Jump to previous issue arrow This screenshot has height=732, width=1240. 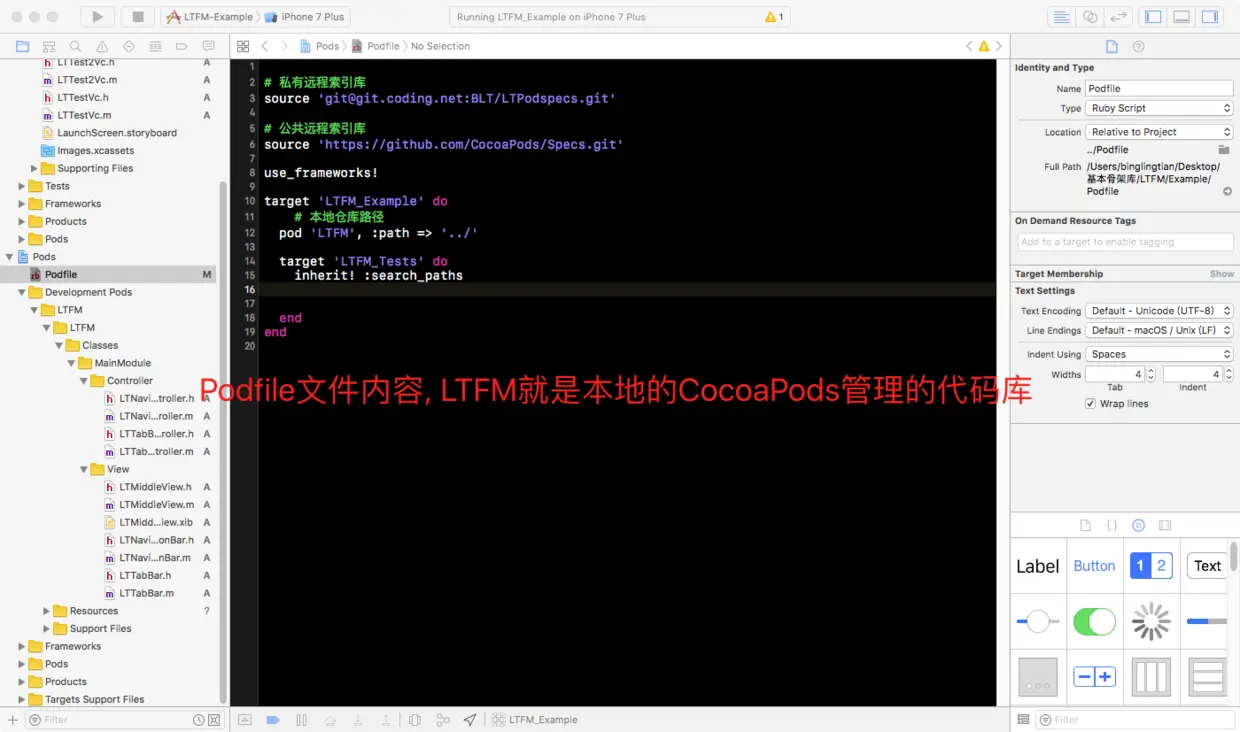[969, 46]
